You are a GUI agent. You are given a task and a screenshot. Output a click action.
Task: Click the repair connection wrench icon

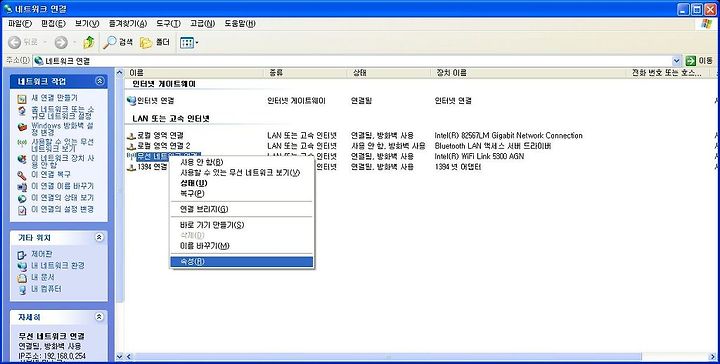click(x=22, y=175)
